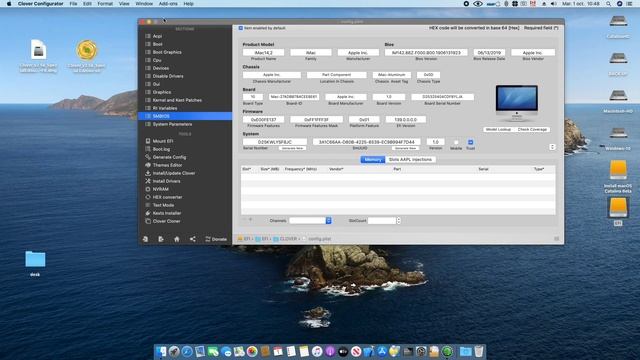Open Finder from the Dock
Screen dimensions: 640x360
(161, 351)
